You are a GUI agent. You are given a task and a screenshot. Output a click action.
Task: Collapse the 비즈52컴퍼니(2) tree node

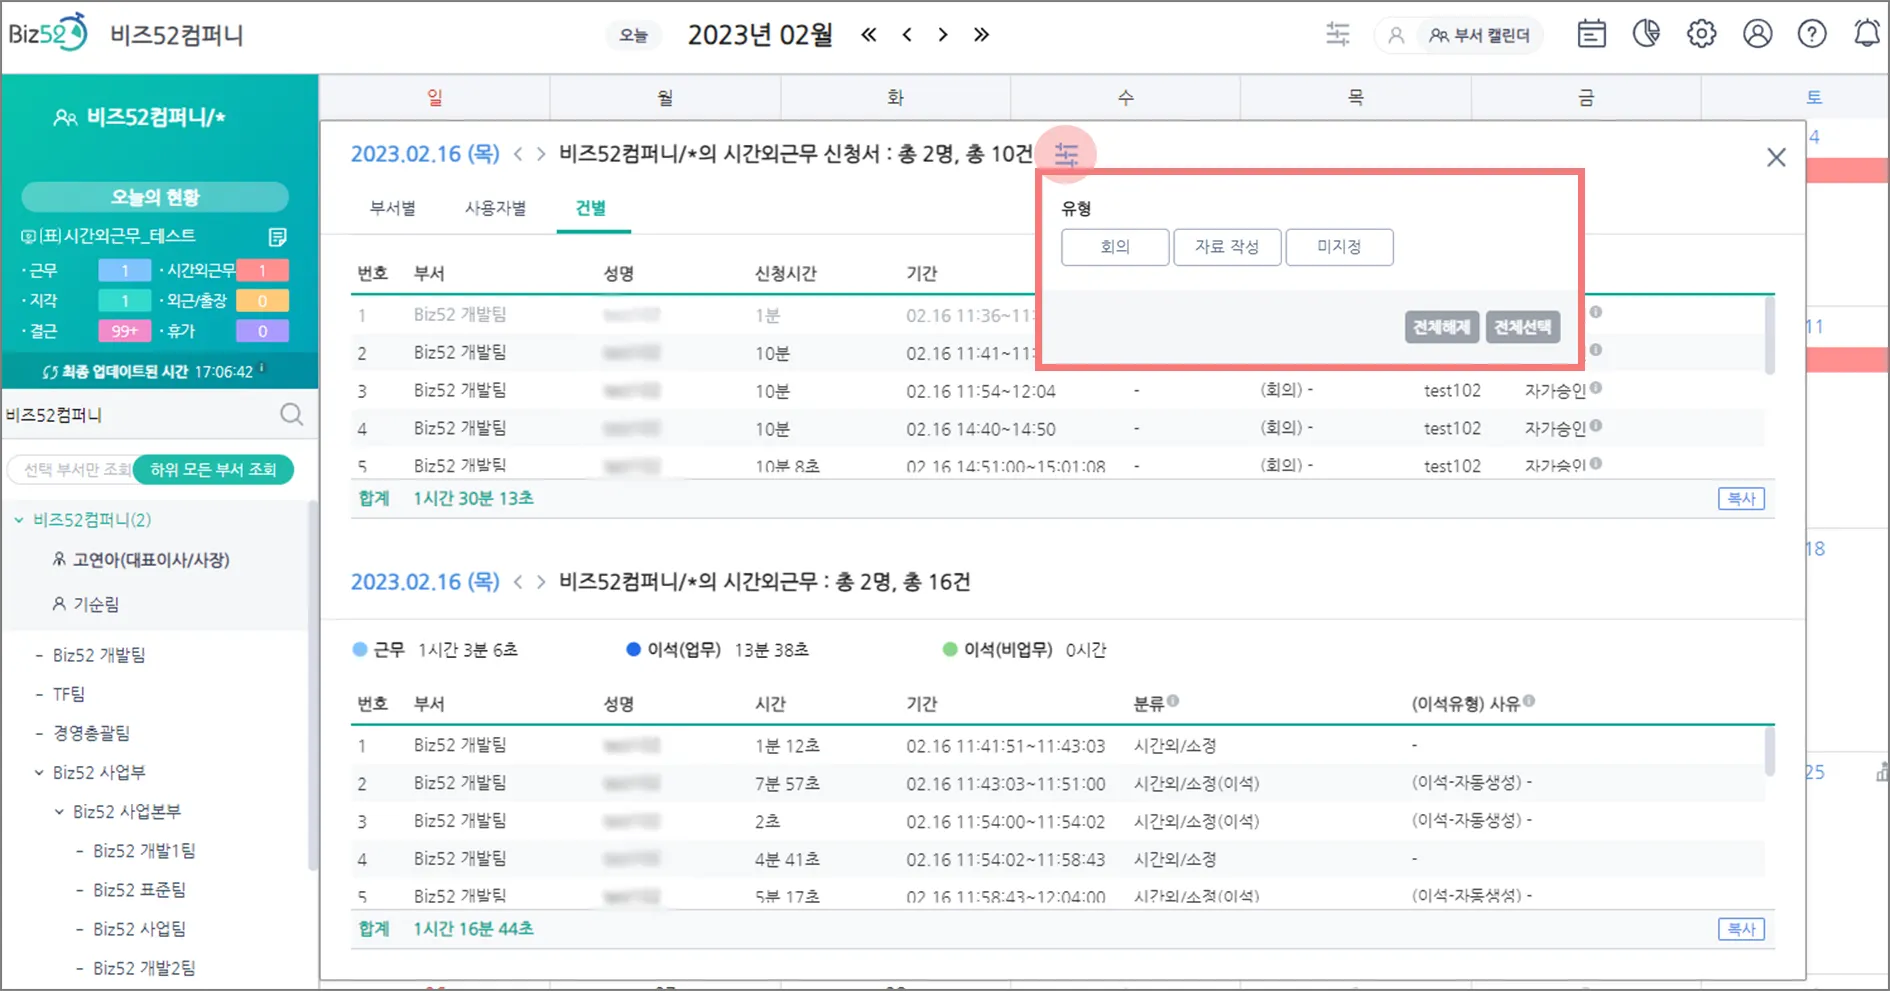[19, 520]
